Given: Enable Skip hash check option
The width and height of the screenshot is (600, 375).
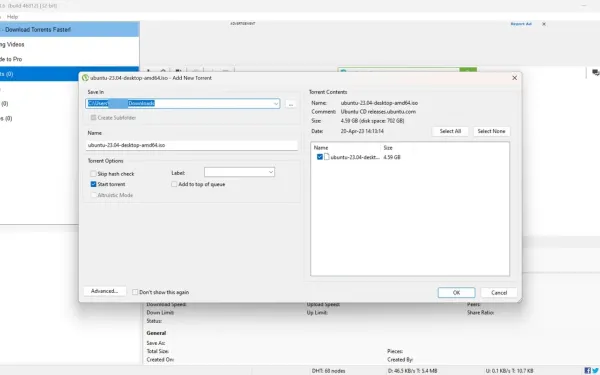Looking at the screenshot, I should [93, 174].
